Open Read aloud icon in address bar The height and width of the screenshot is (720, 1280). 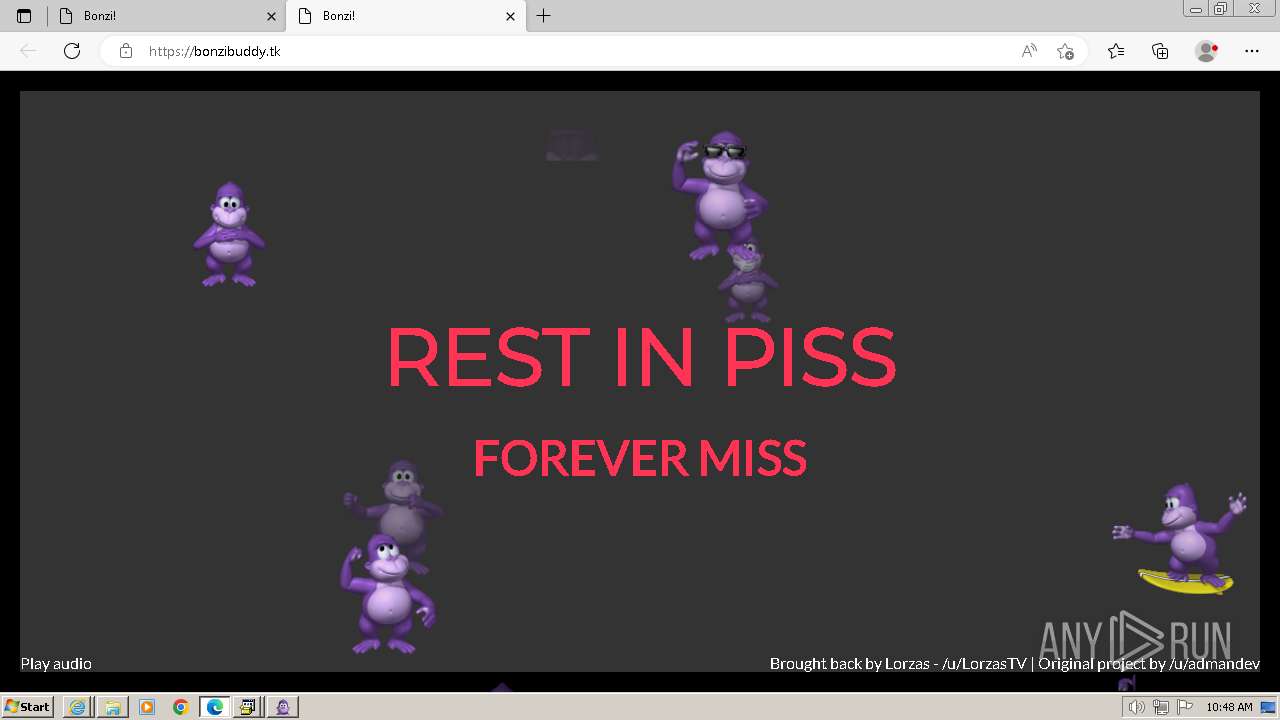(x=1029, y=51)
